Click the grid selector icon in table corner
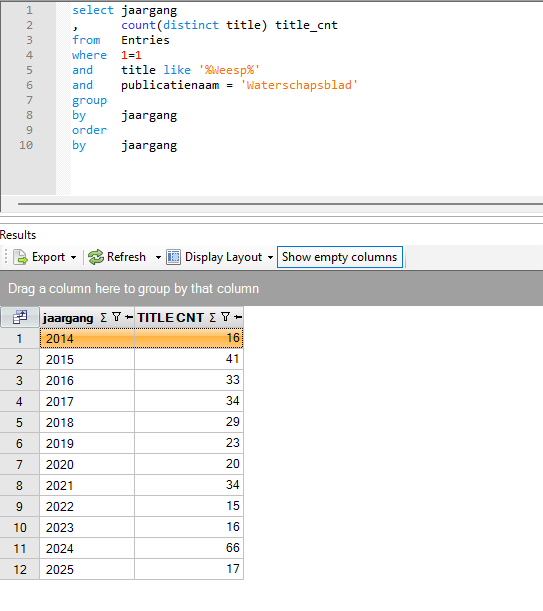 click(20, 317)
